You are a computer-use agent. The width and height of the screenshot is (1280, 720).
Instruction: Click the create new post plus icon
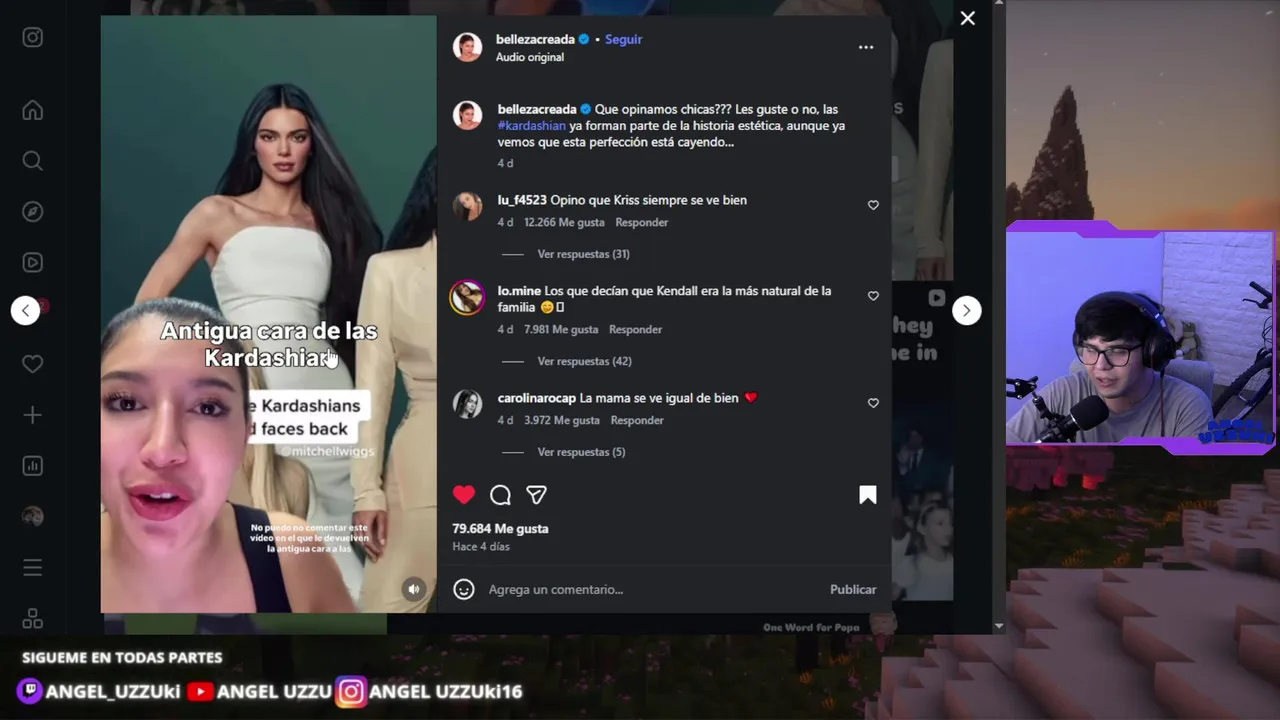[33, 415]
